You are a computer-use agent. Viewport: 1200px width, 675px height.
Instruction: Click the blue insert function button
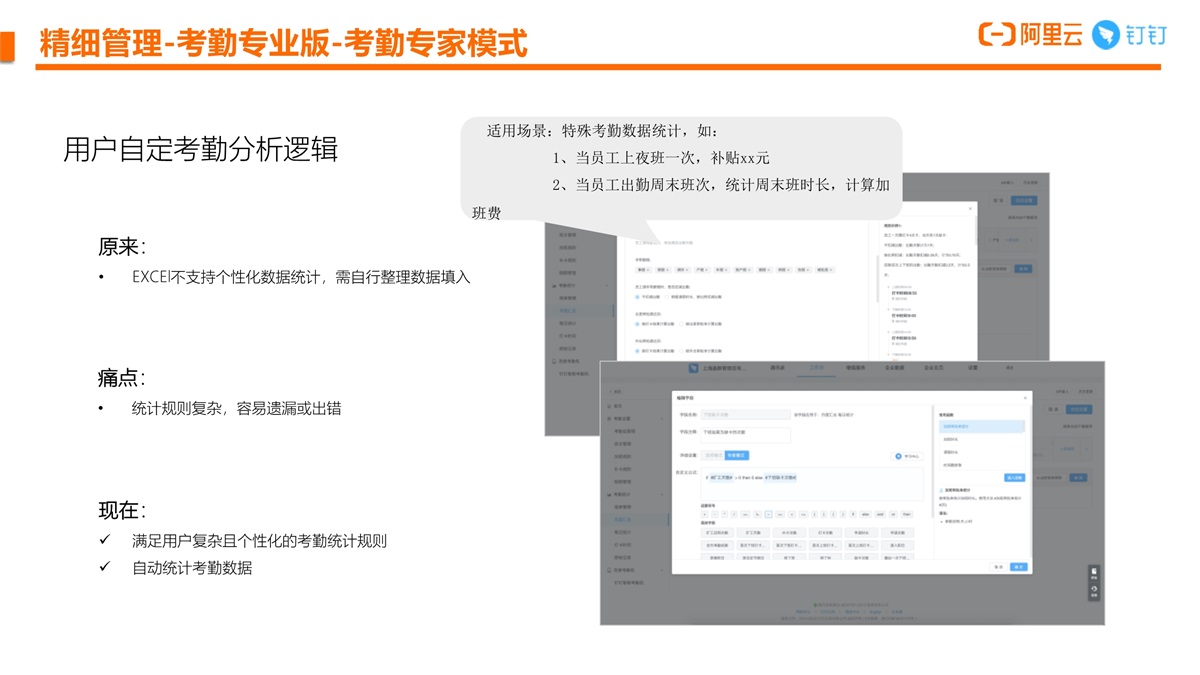(1014, 478)
